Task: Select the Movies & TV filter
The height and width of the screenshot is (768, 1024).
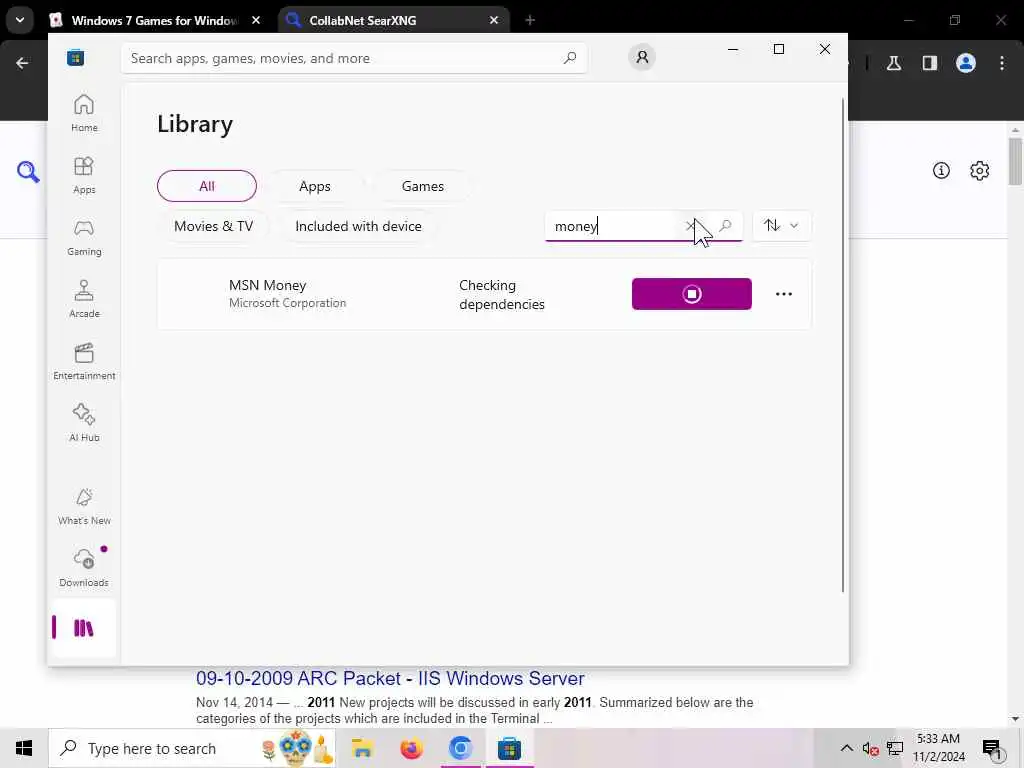Action: (214, 226)
